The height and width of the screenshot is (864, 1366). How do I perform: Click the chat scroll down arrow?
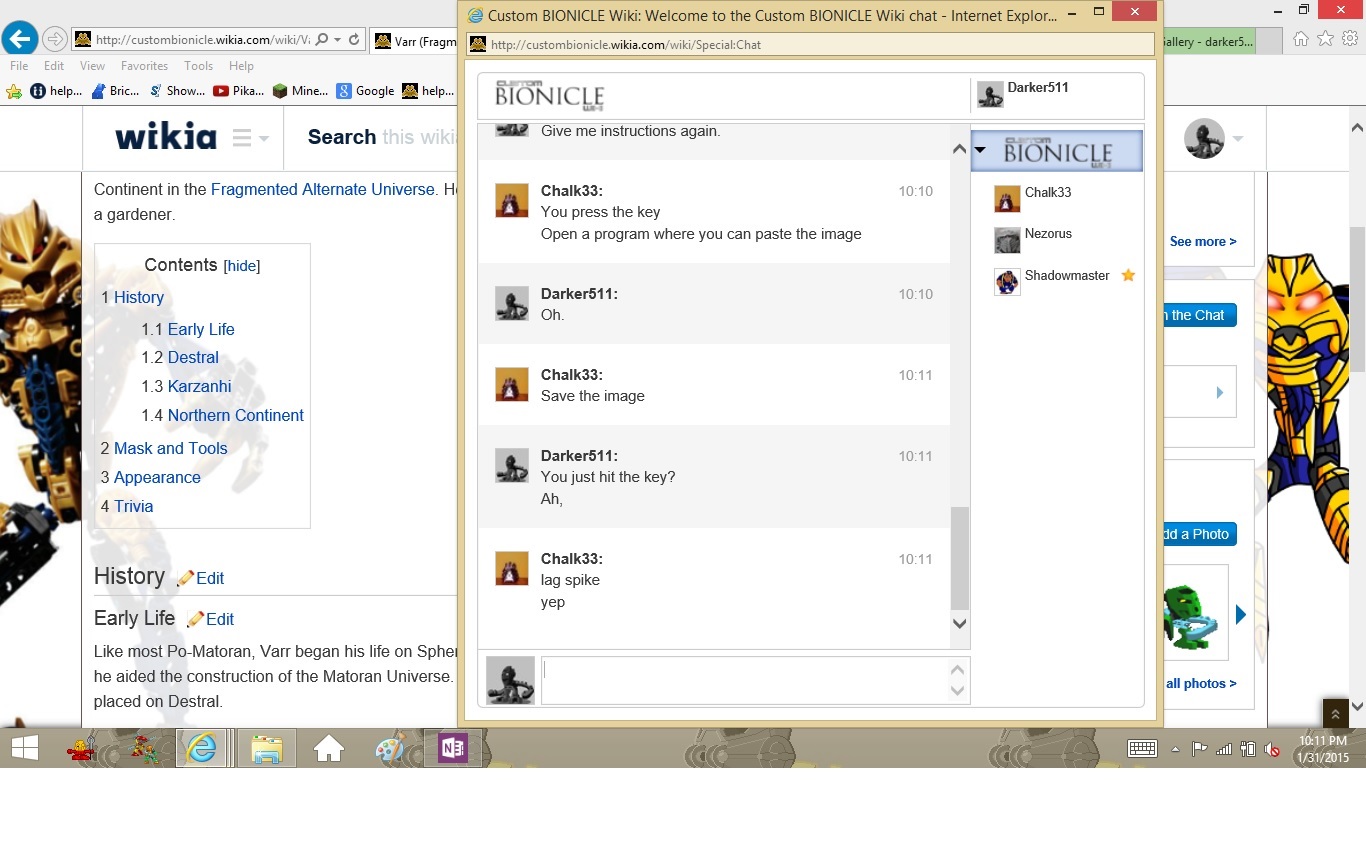pyautogui.click(x=960, y=624)
